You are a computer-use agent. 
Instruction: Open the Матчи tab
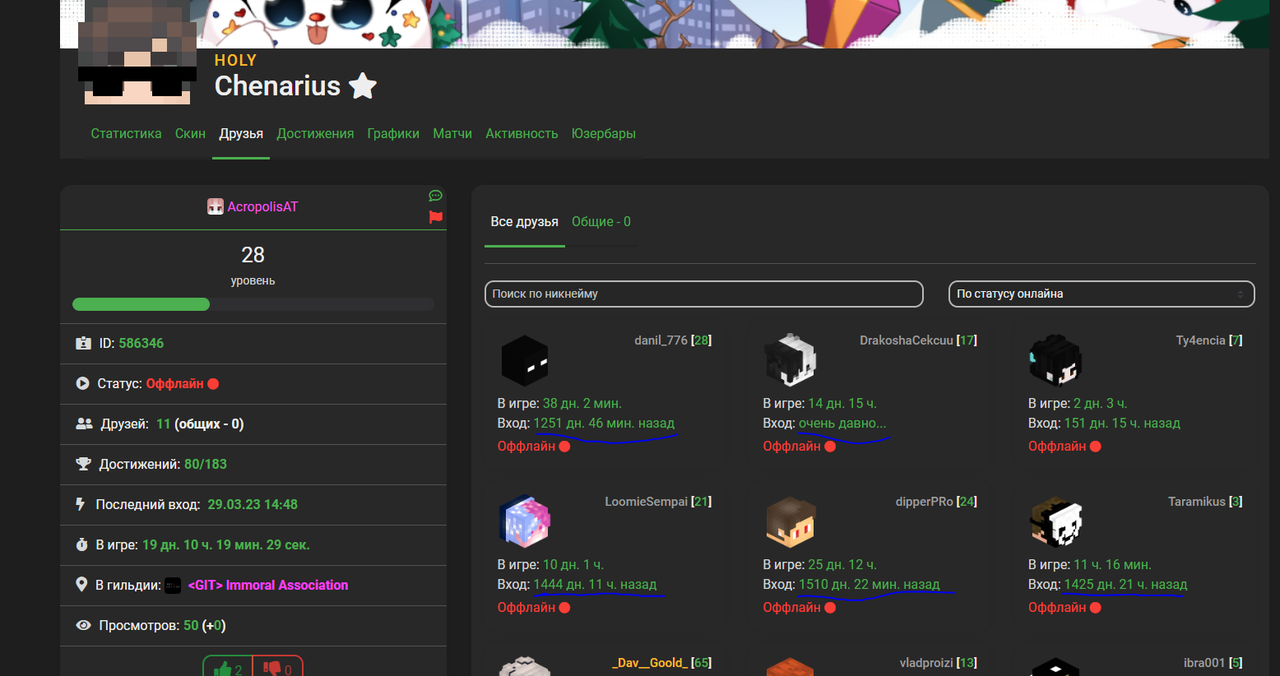pyautogui.click(x=452, y=133)
